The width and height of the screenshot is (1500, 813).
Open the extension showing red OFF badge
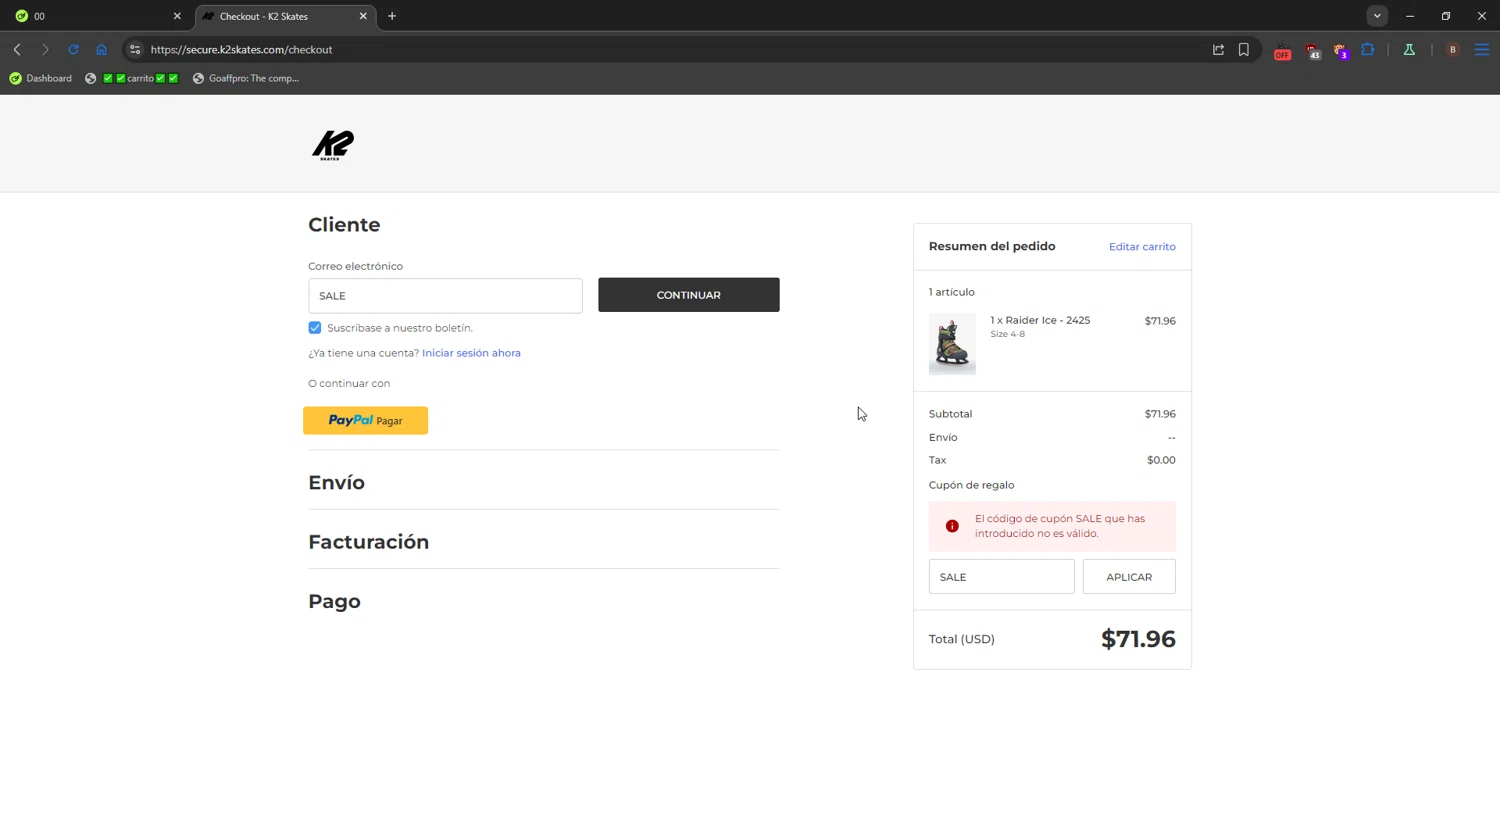pos(1282,51)
